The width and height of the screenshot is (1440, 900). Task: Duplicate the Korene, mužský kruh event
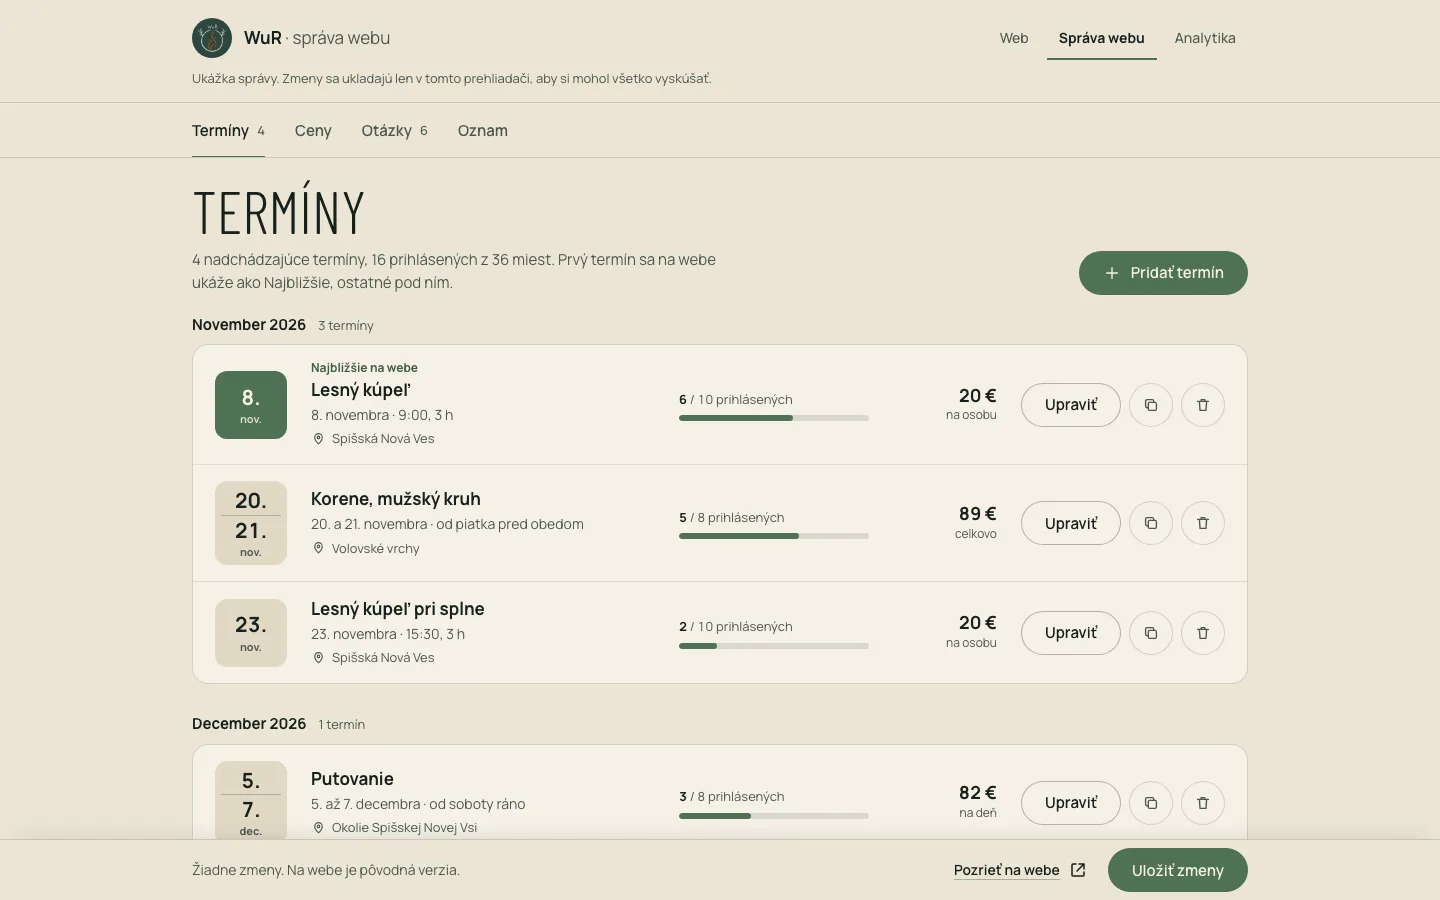point(1151,523)
